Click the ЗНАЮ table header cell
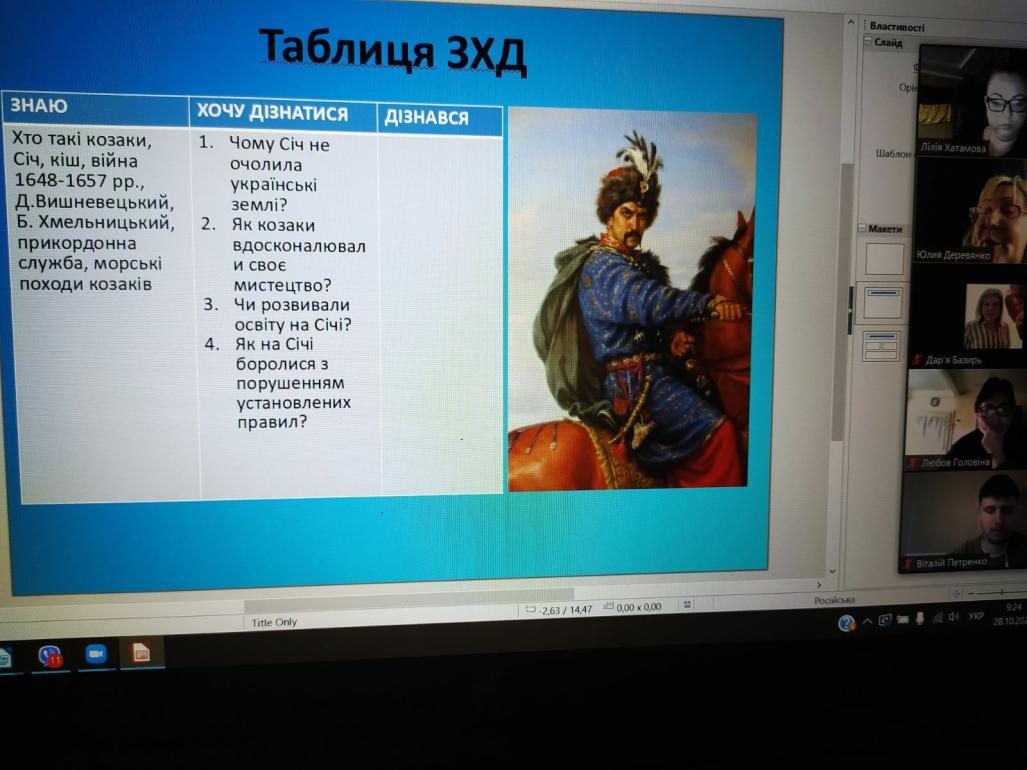This screenshot has width=1027, height=770. coord(96,107)
